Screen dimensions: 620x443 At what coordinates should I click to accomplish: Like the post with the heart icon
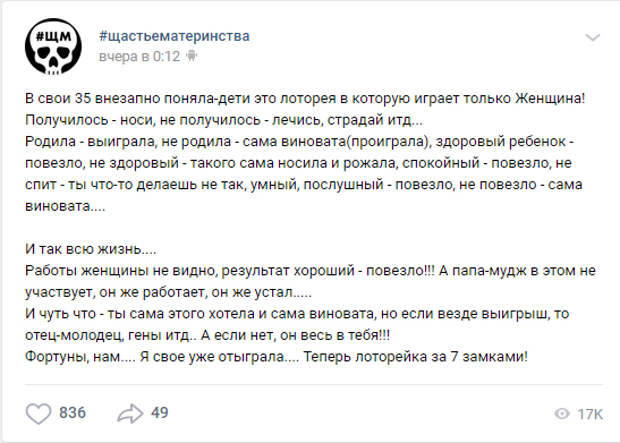(x=38, y=413)
